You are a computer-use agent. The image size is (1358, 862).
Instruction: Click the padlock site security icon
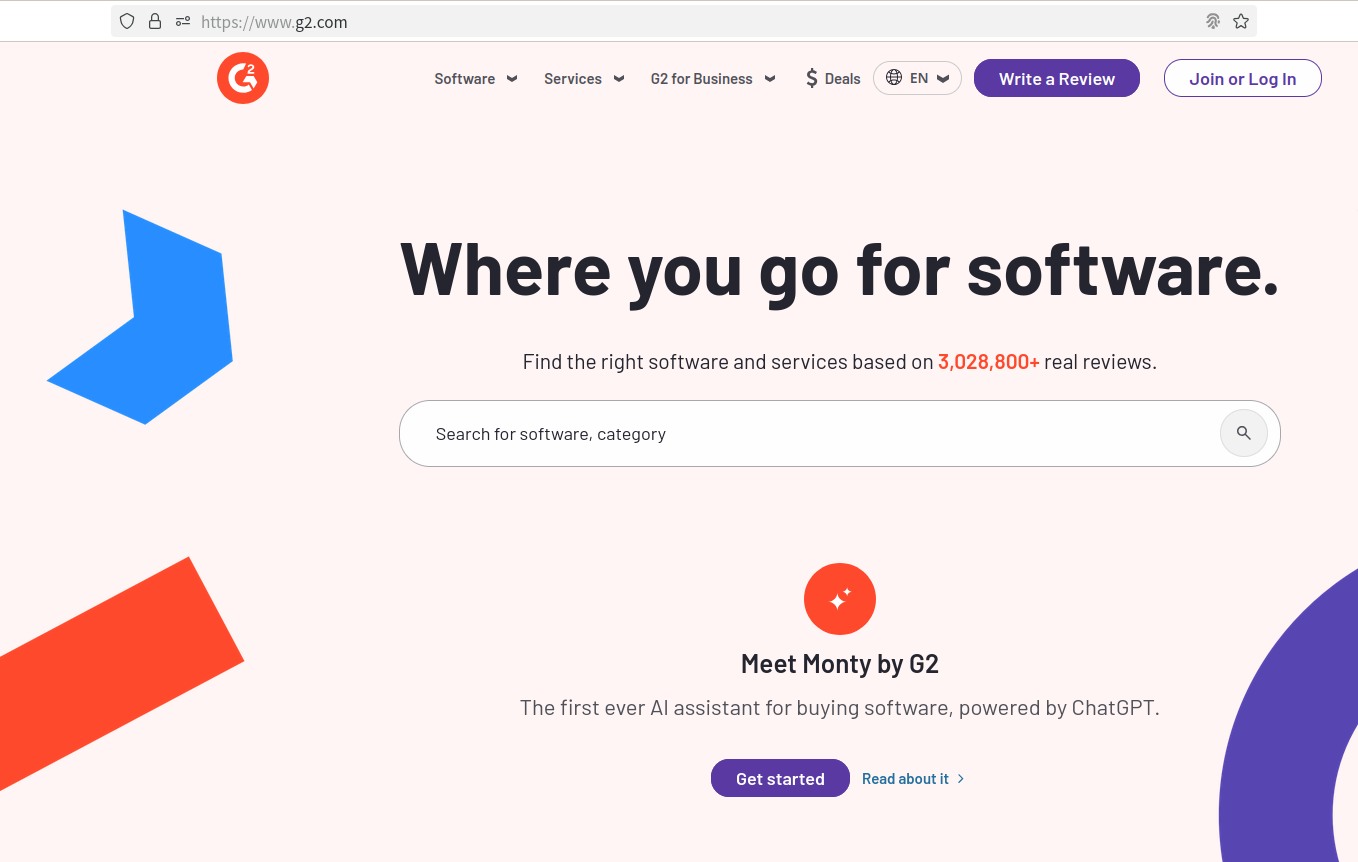coord(155,21)
